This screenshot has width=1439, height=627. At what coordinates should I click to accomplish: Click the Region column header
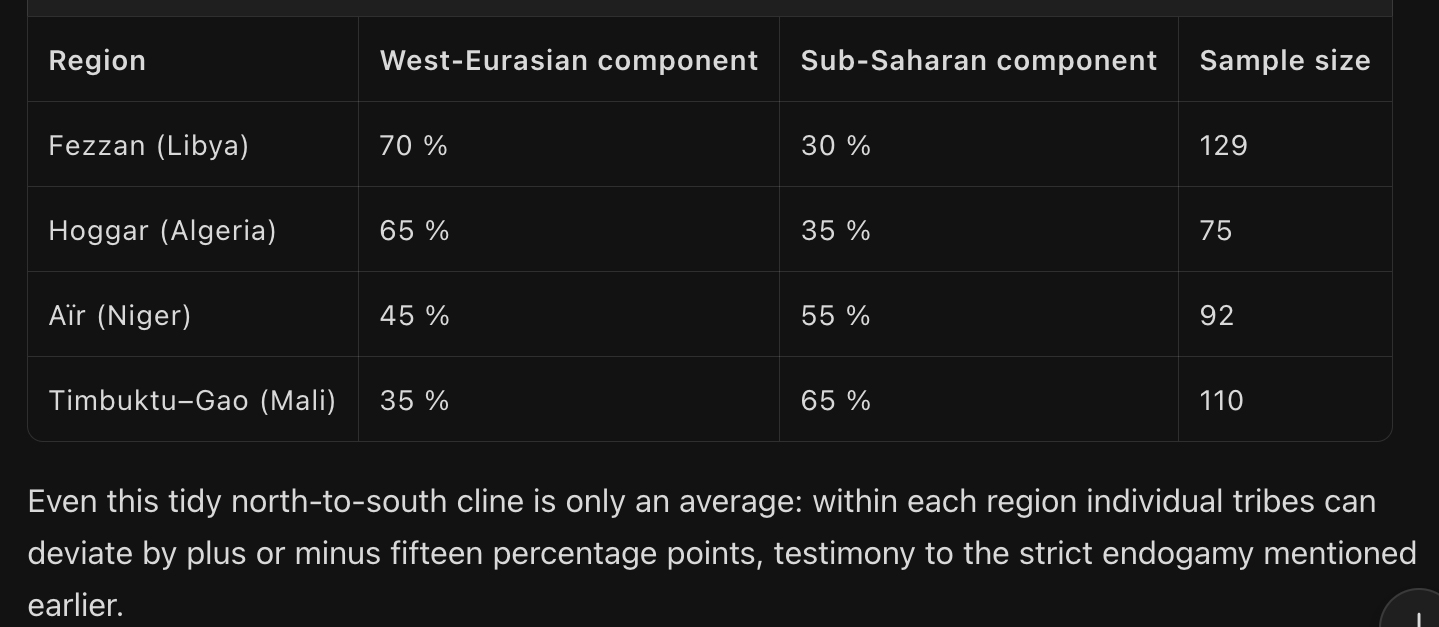97,61
